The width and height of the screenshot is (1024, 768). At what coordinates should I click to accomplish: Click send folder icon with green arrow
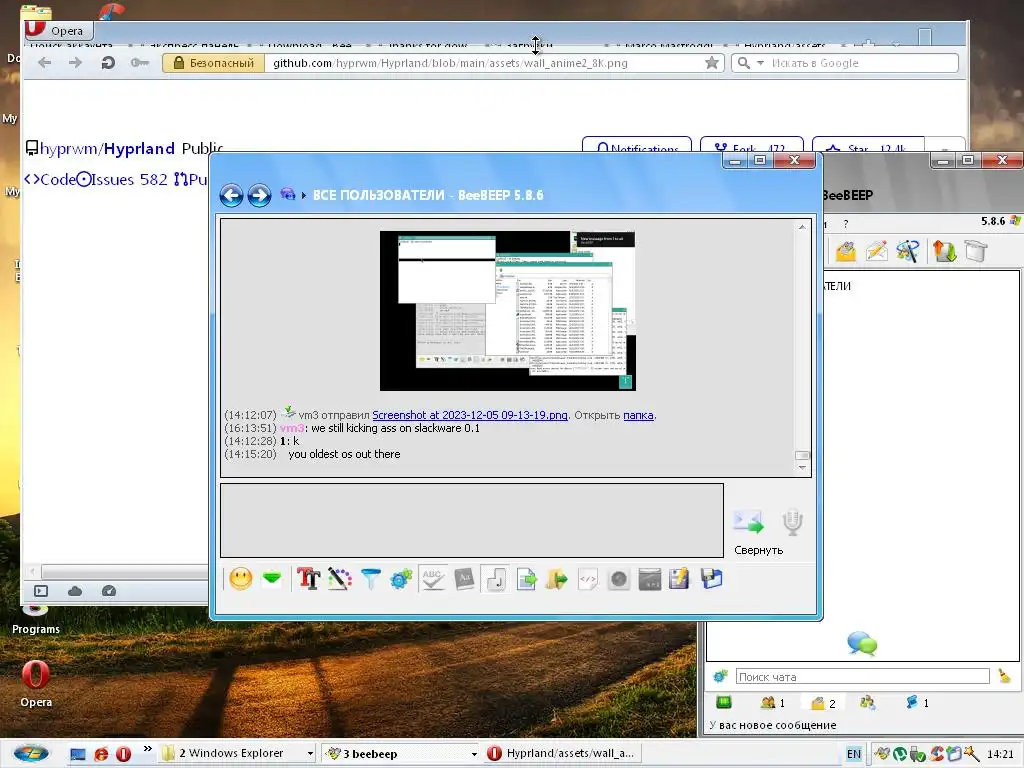click(x=556, y=579)
